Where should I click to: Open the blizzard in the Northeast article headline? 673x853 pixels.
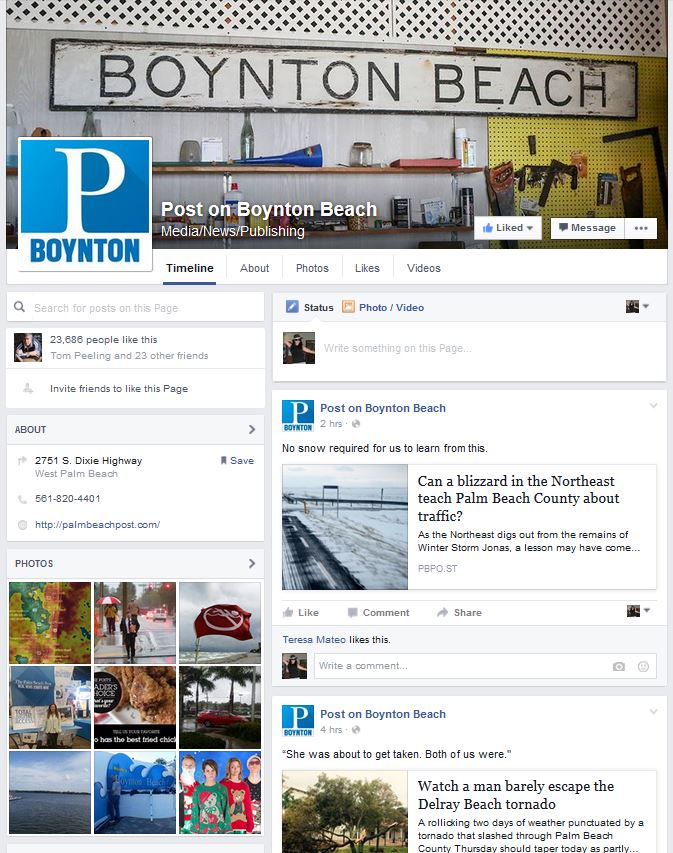pyautogui.click(x=518, y=498)
